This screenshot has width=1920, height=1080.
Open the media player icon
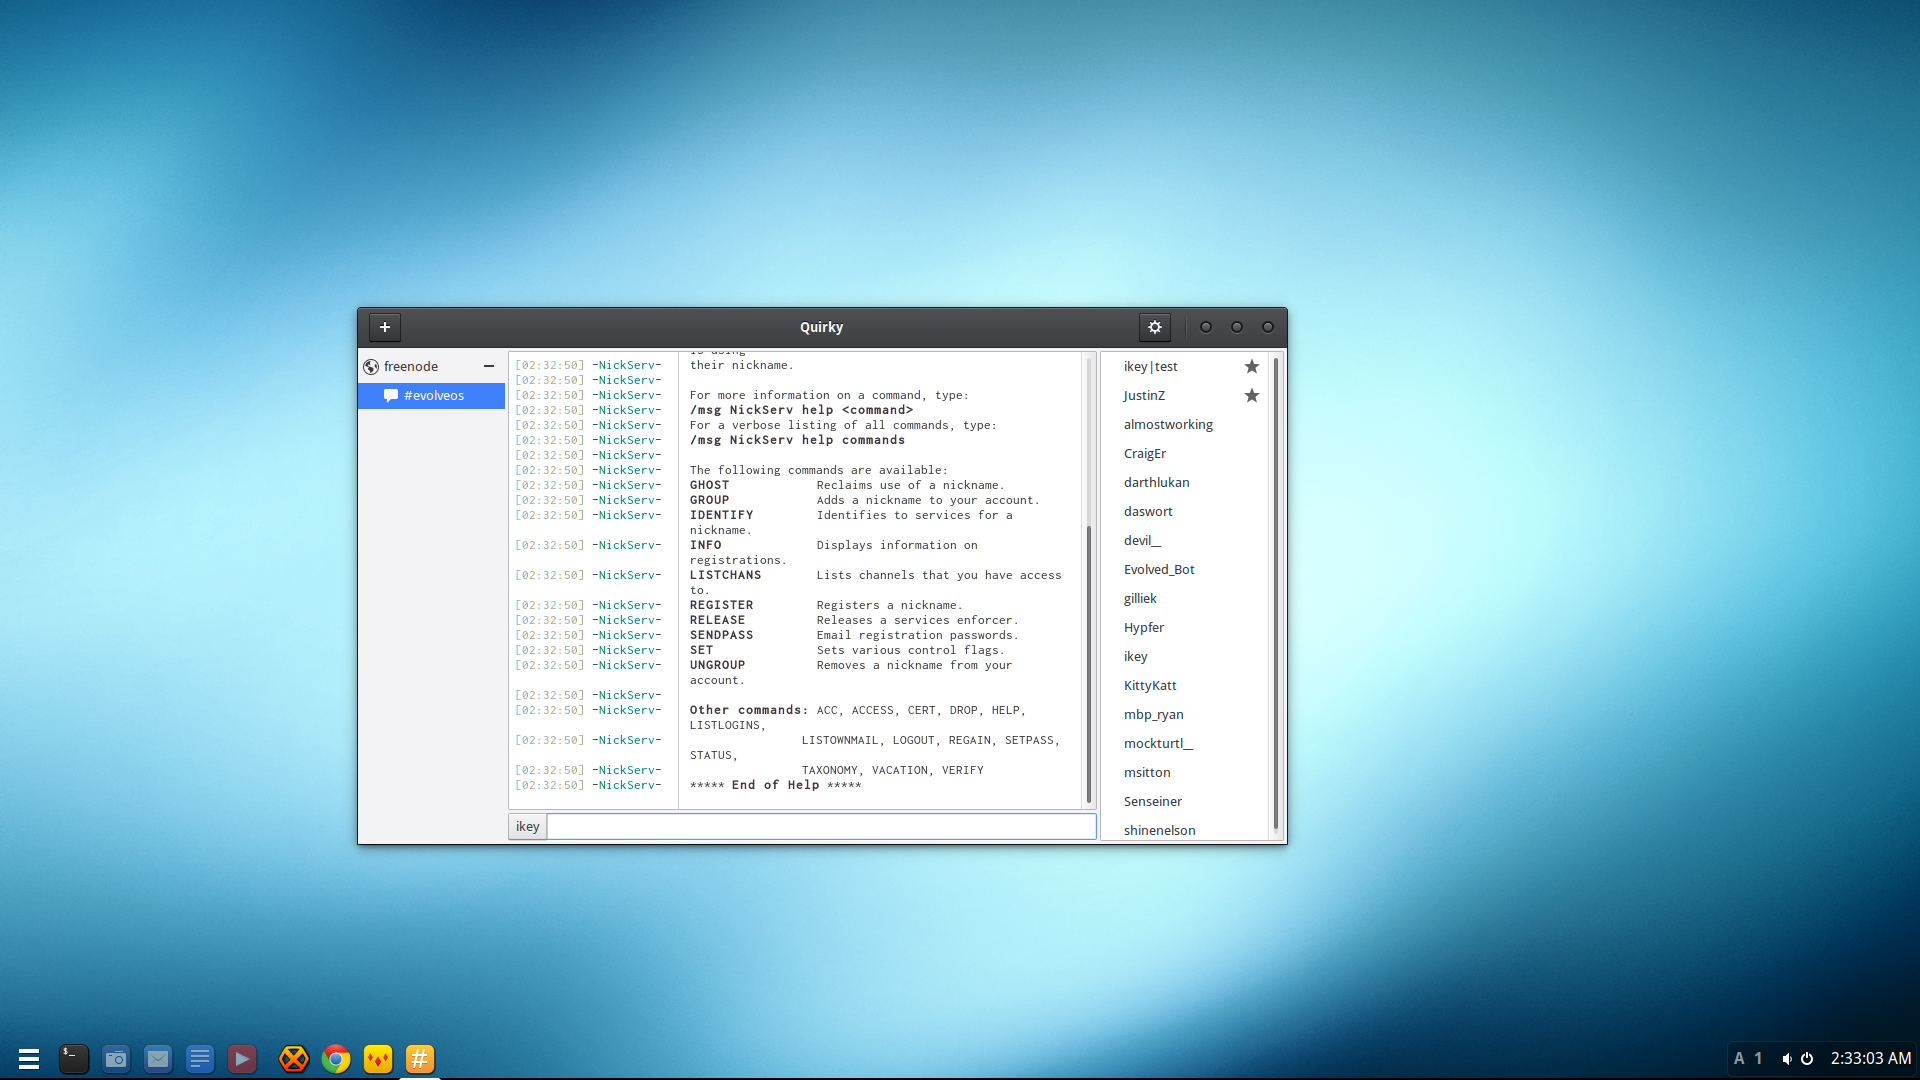[x=242, y=1058]
